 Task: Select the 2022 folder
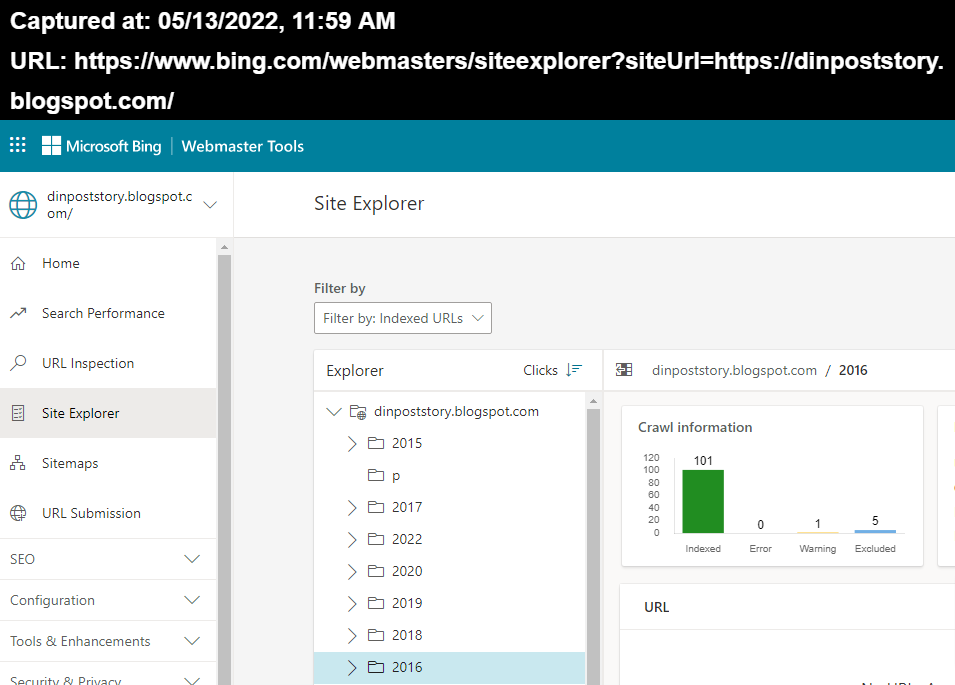pos(407,539)
